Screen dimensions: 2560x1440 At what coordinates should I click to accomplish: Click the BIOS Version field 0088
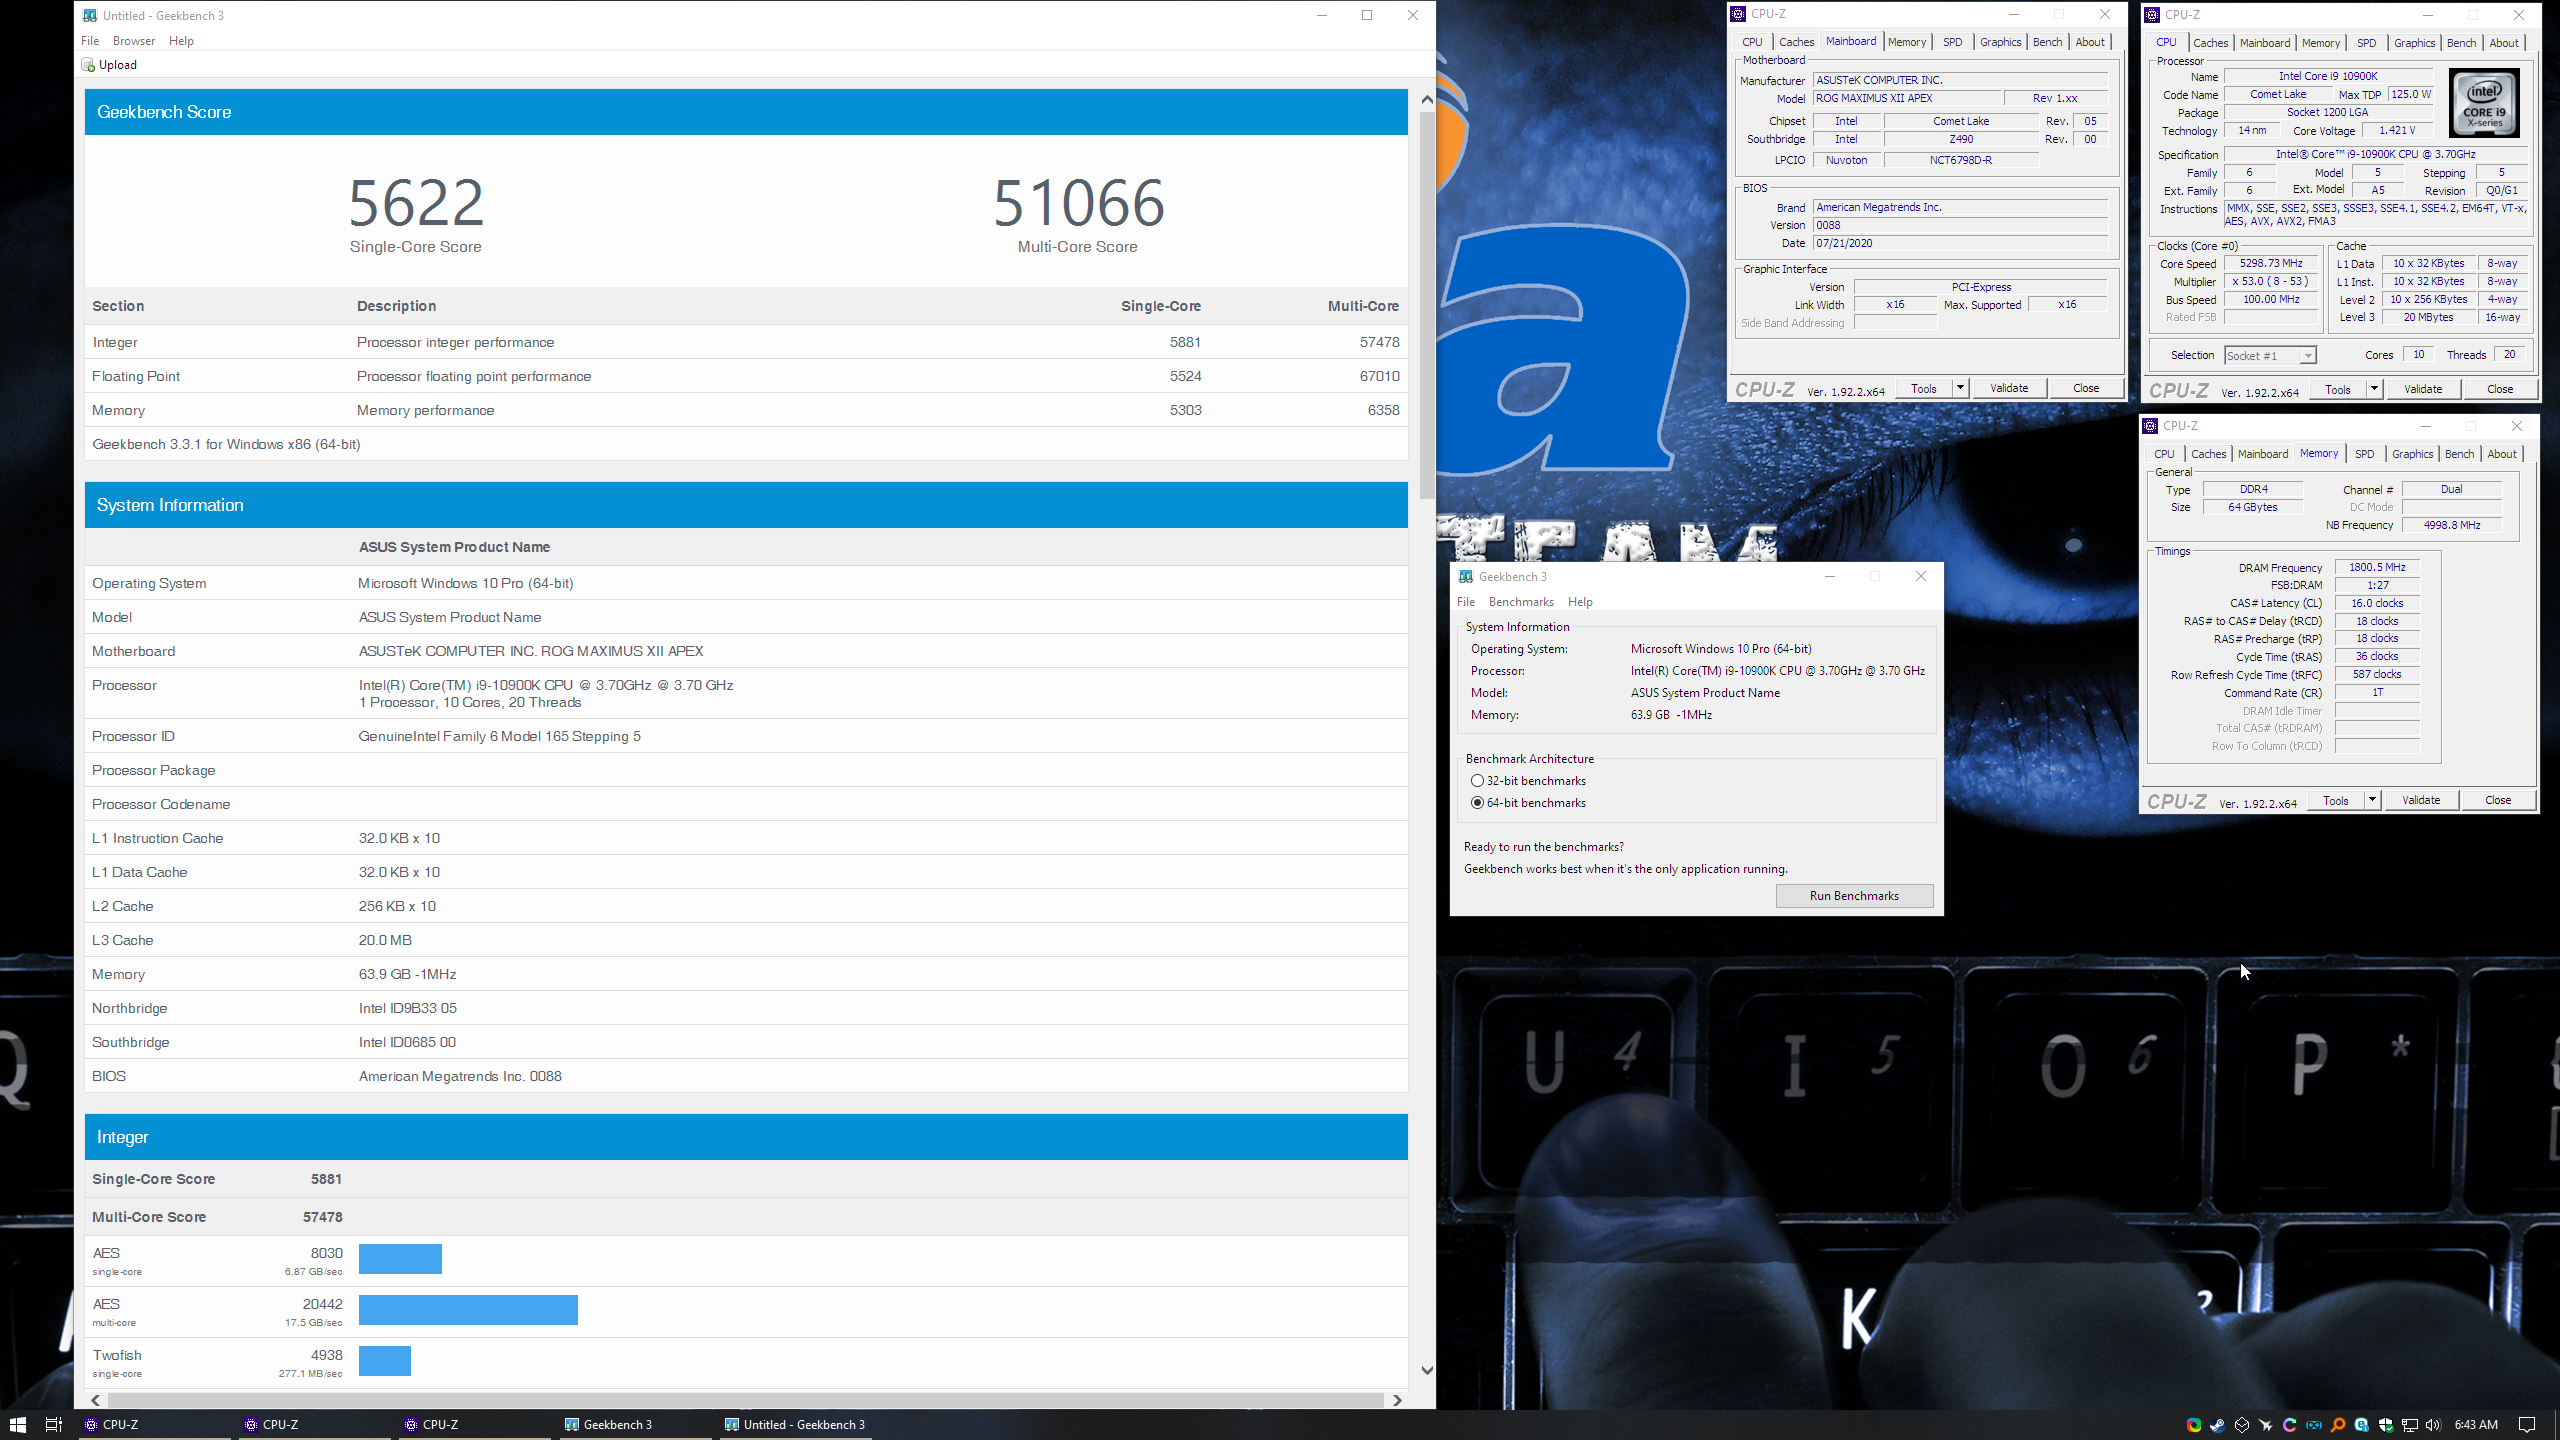pos(1960,225)
